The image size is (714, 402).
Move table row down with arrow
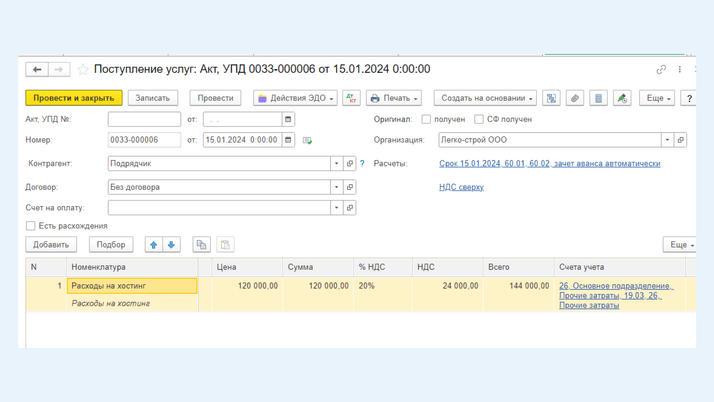coord(171,245)
